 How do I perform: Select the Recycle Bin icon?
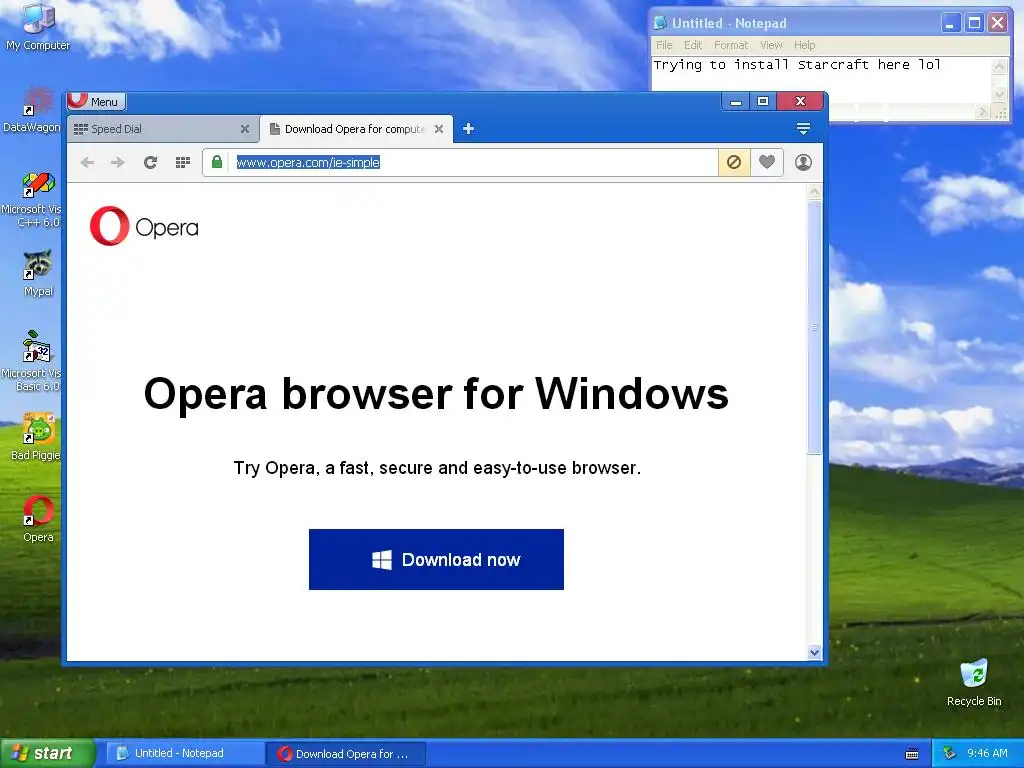(974, 683)
